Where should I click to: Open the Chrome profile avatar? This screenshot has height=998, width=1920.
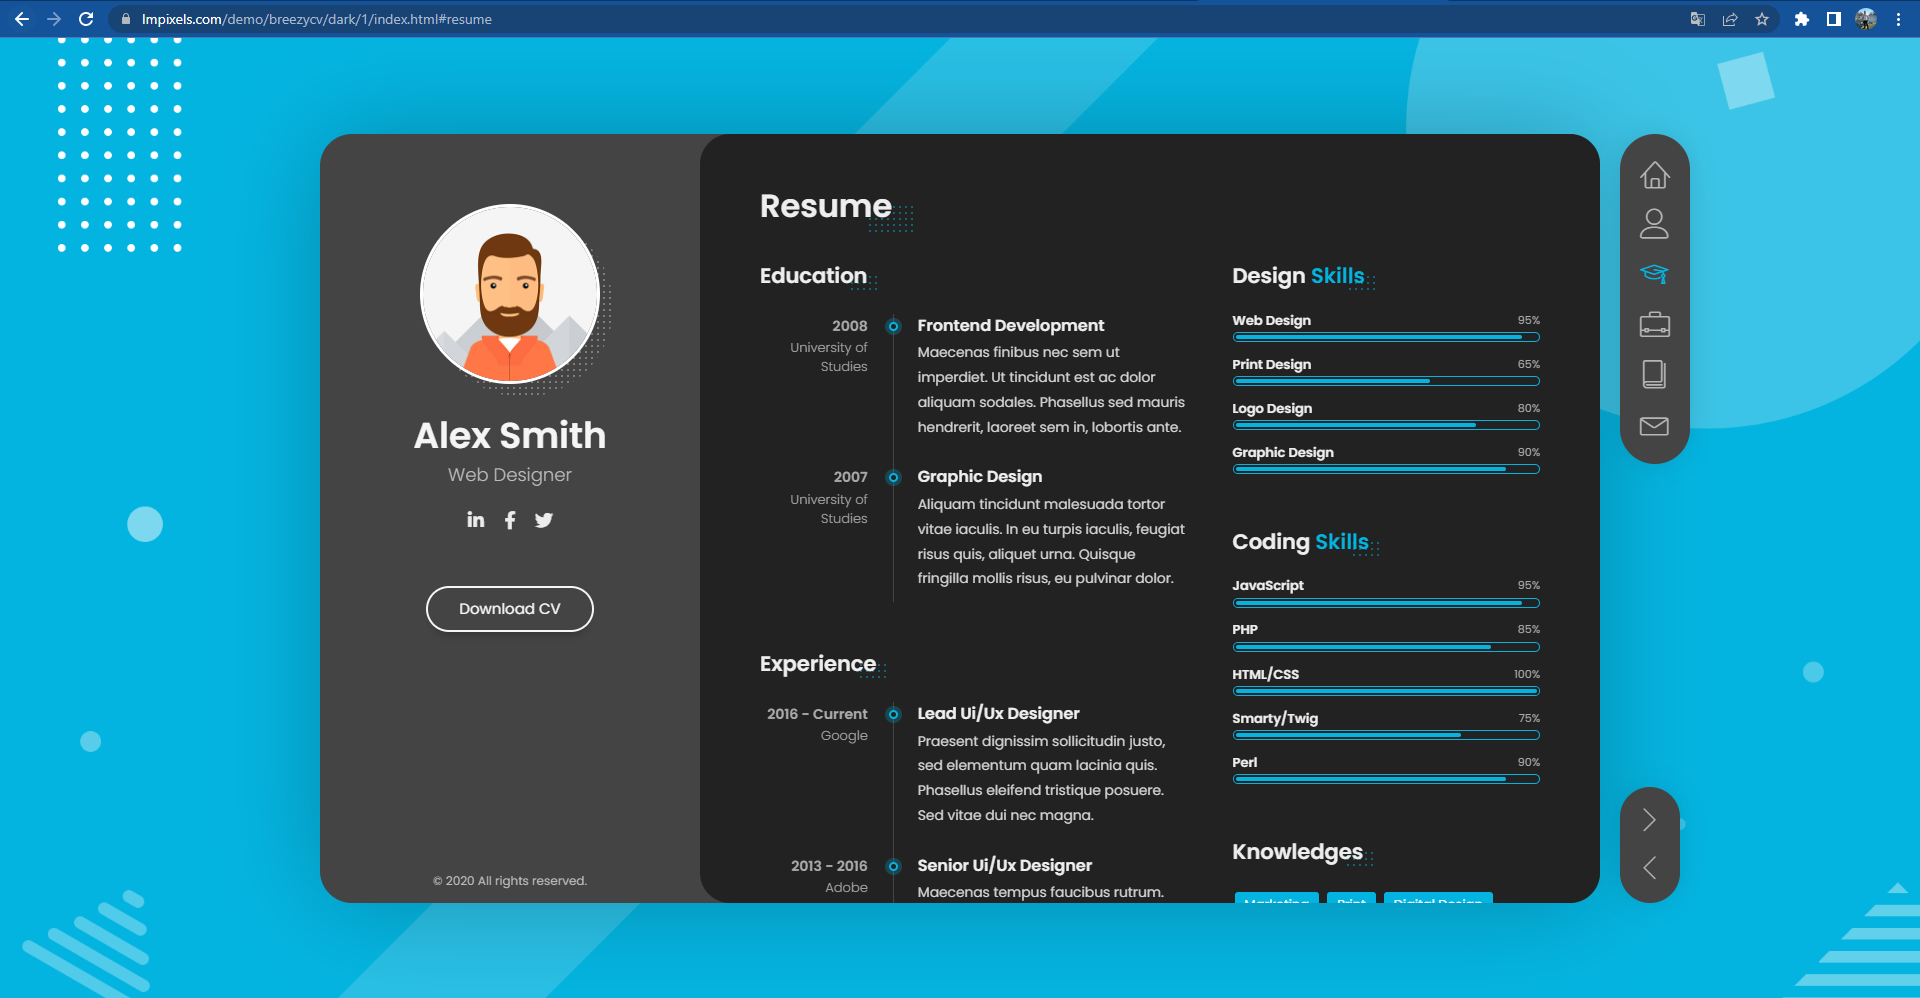(x=1866, y=19)
